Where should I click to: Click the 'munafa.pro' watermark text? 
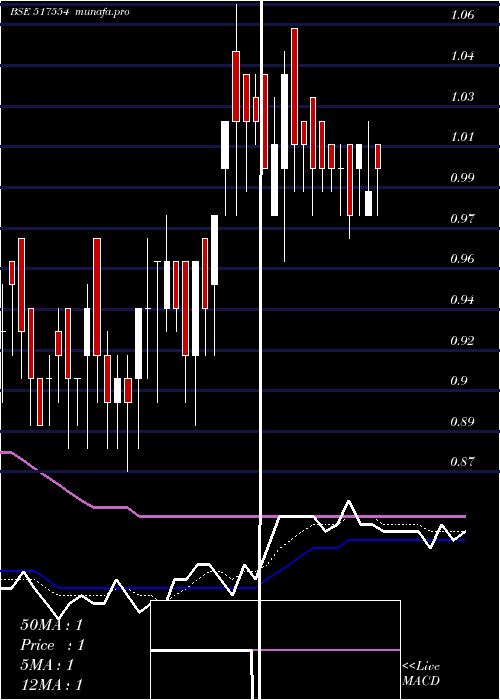103,12
